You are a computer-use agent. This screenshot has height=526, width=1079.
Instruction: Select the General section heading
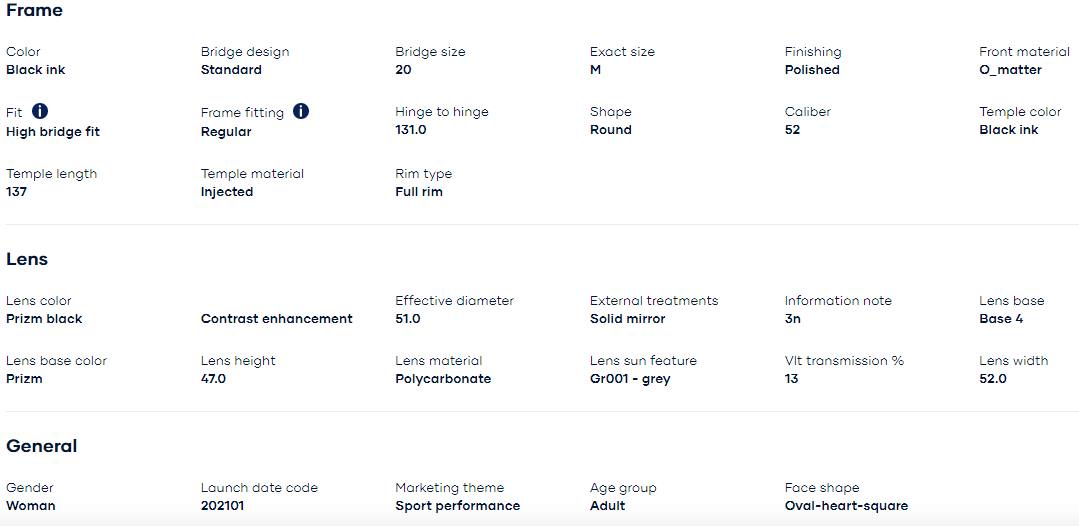point(41,446)
